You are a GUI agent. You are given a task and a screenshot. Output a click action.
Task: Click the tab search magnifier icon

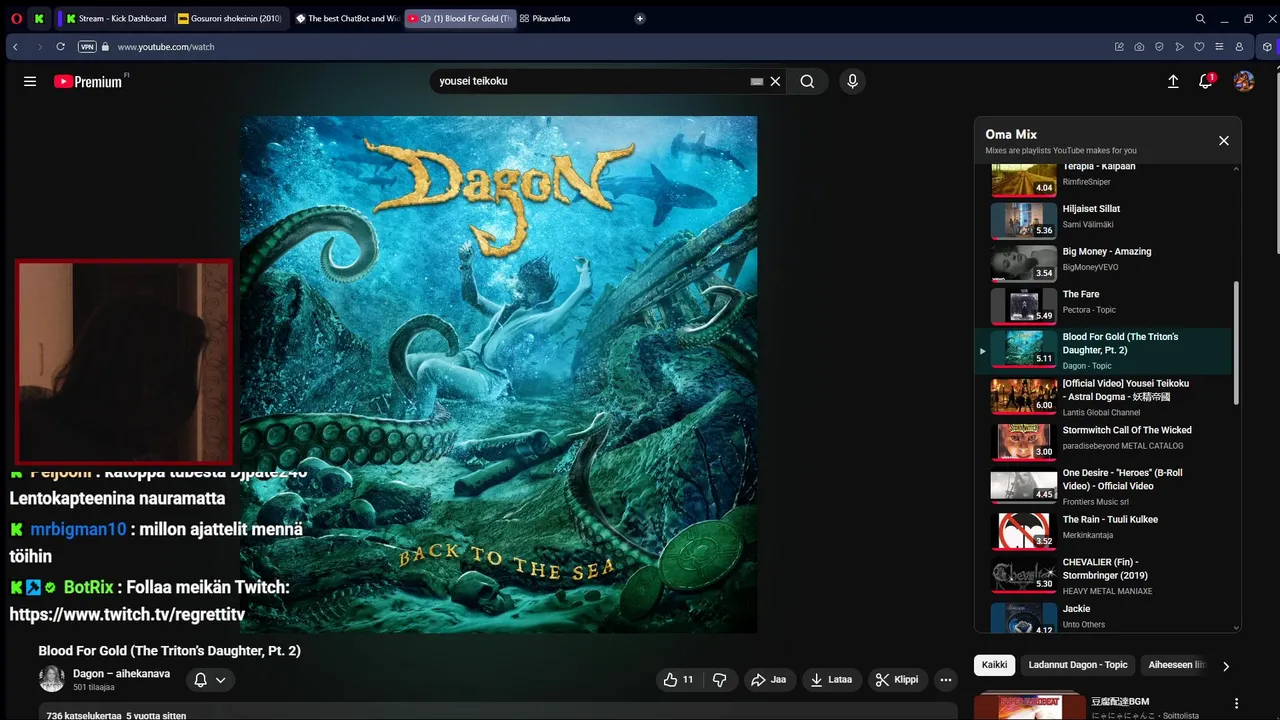[1200, 18]
